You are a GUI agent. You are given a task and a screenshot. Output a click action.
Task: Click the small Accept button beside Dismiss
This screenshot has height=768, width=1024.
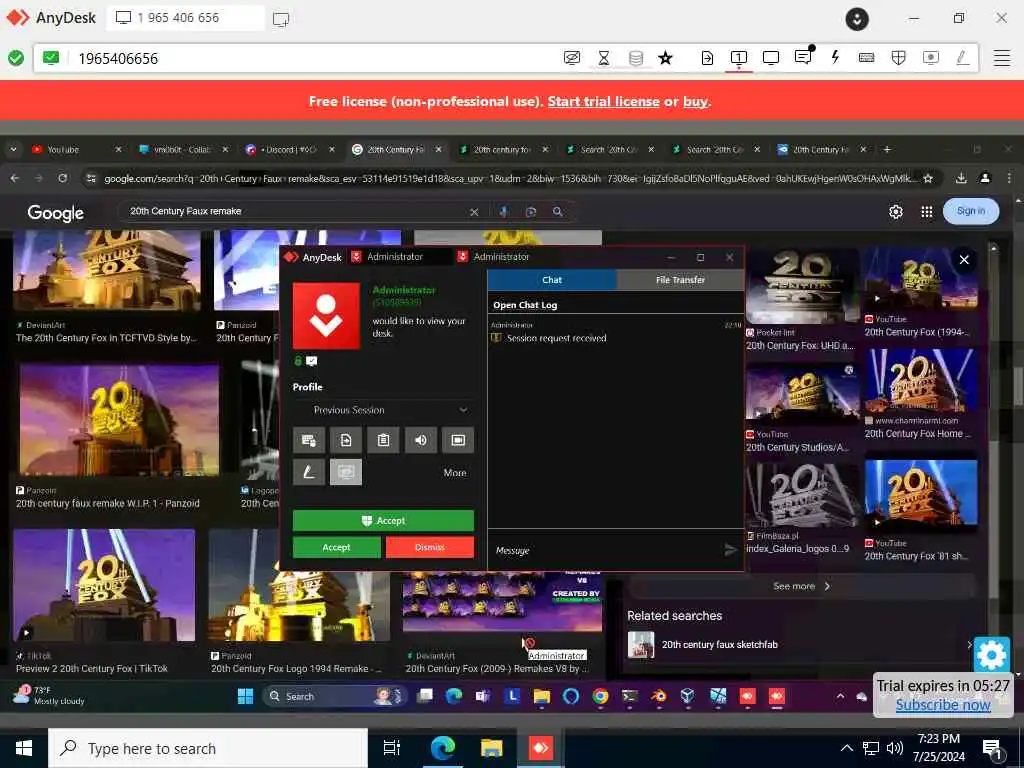click(x=336, y=547)
